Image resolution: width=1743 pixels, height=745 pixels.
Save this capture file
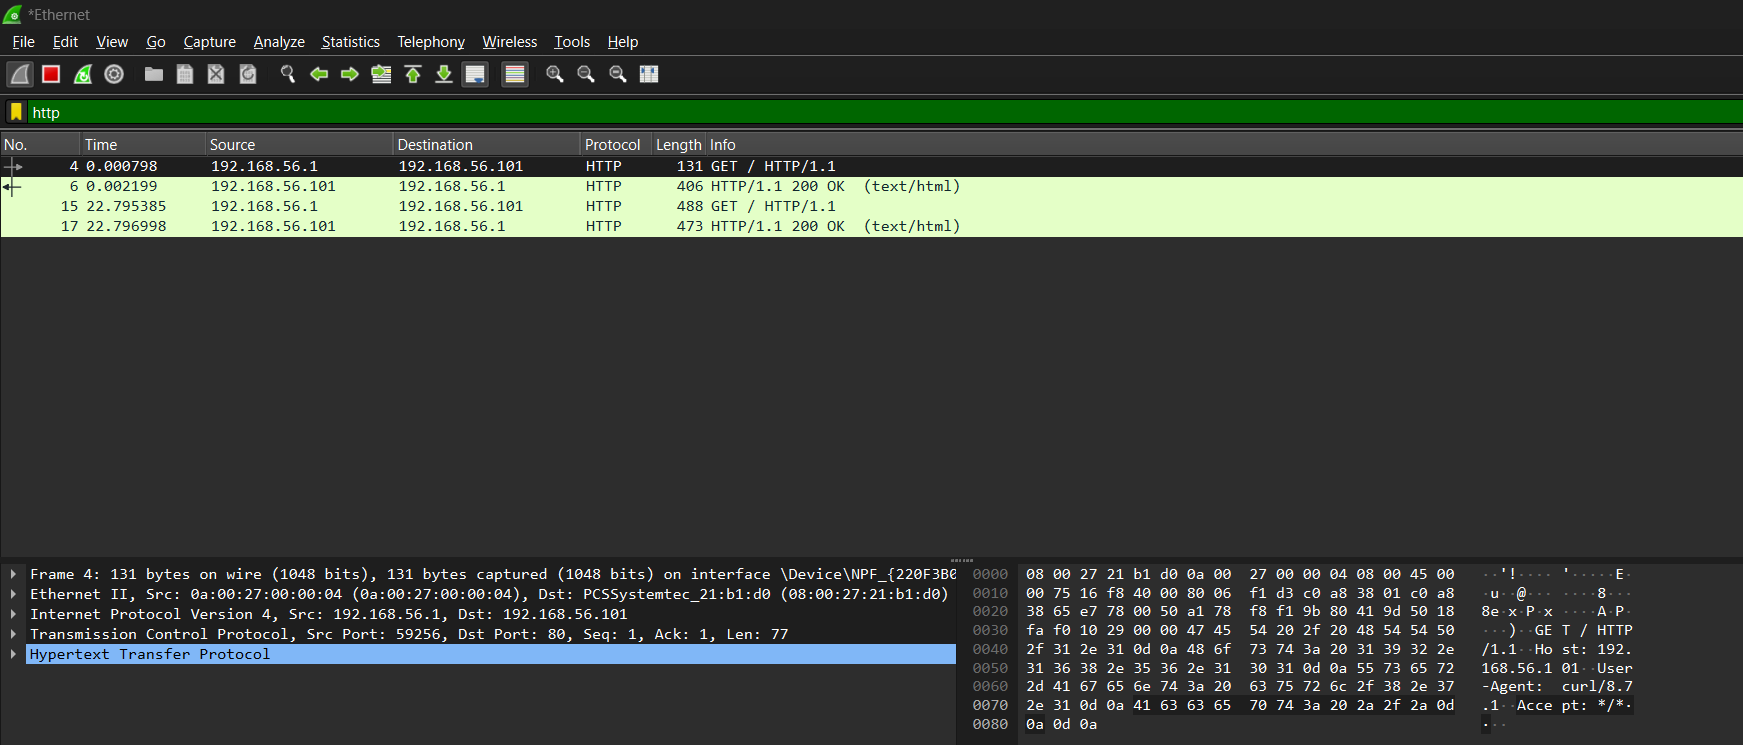point(185,74)
